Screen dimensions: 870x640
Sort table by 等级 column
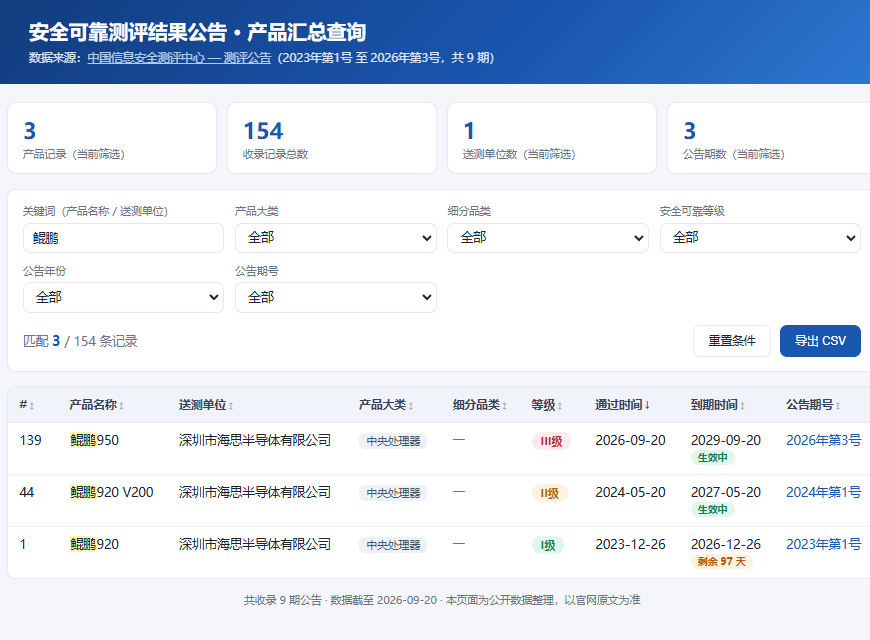[x=547, y=405]
